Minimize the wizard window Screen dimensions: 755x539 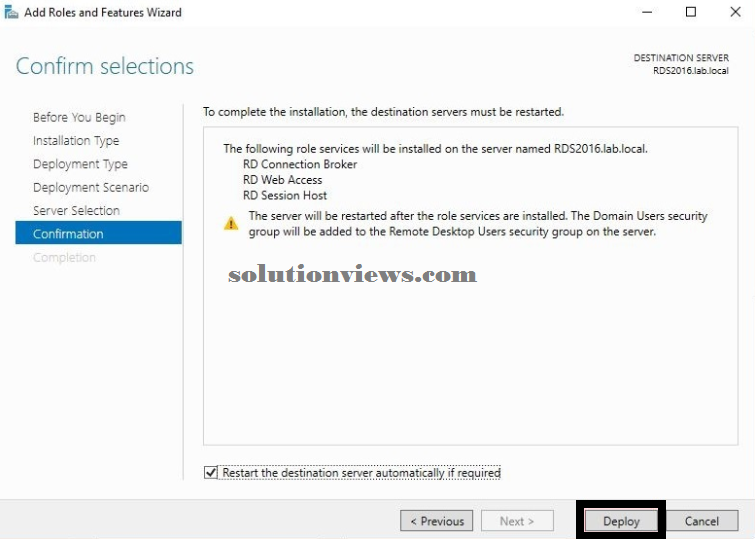click(x=647, y=12)
